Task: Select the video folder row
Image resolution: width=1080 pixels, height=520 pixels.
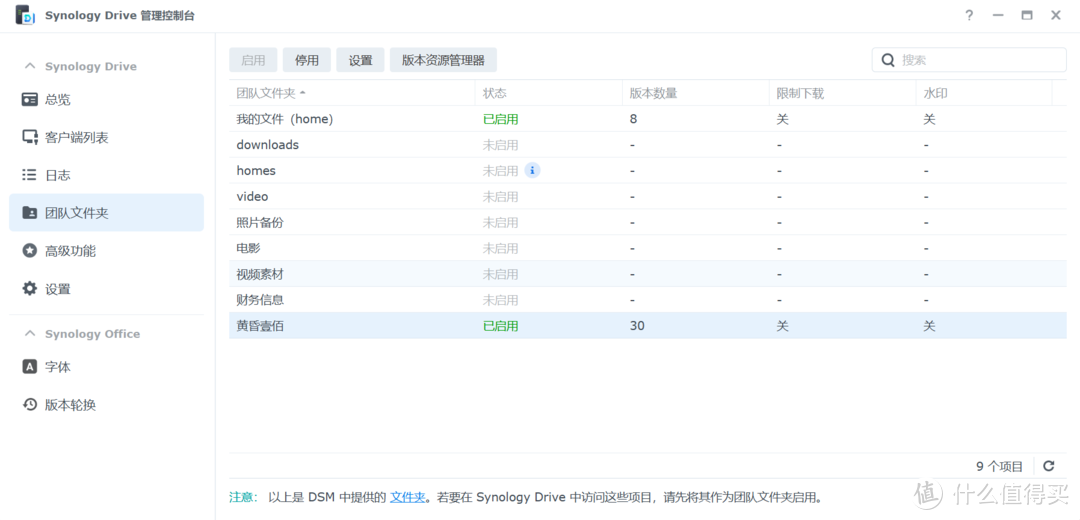Action: [x=647, y=196]
